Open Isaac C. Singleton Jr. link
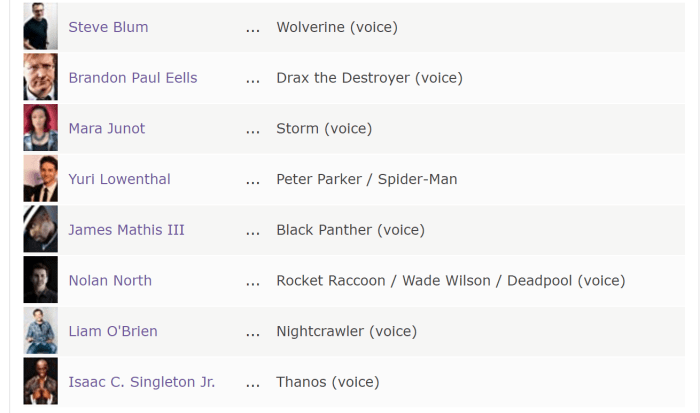700x413 pixels. tap(142, 382)
